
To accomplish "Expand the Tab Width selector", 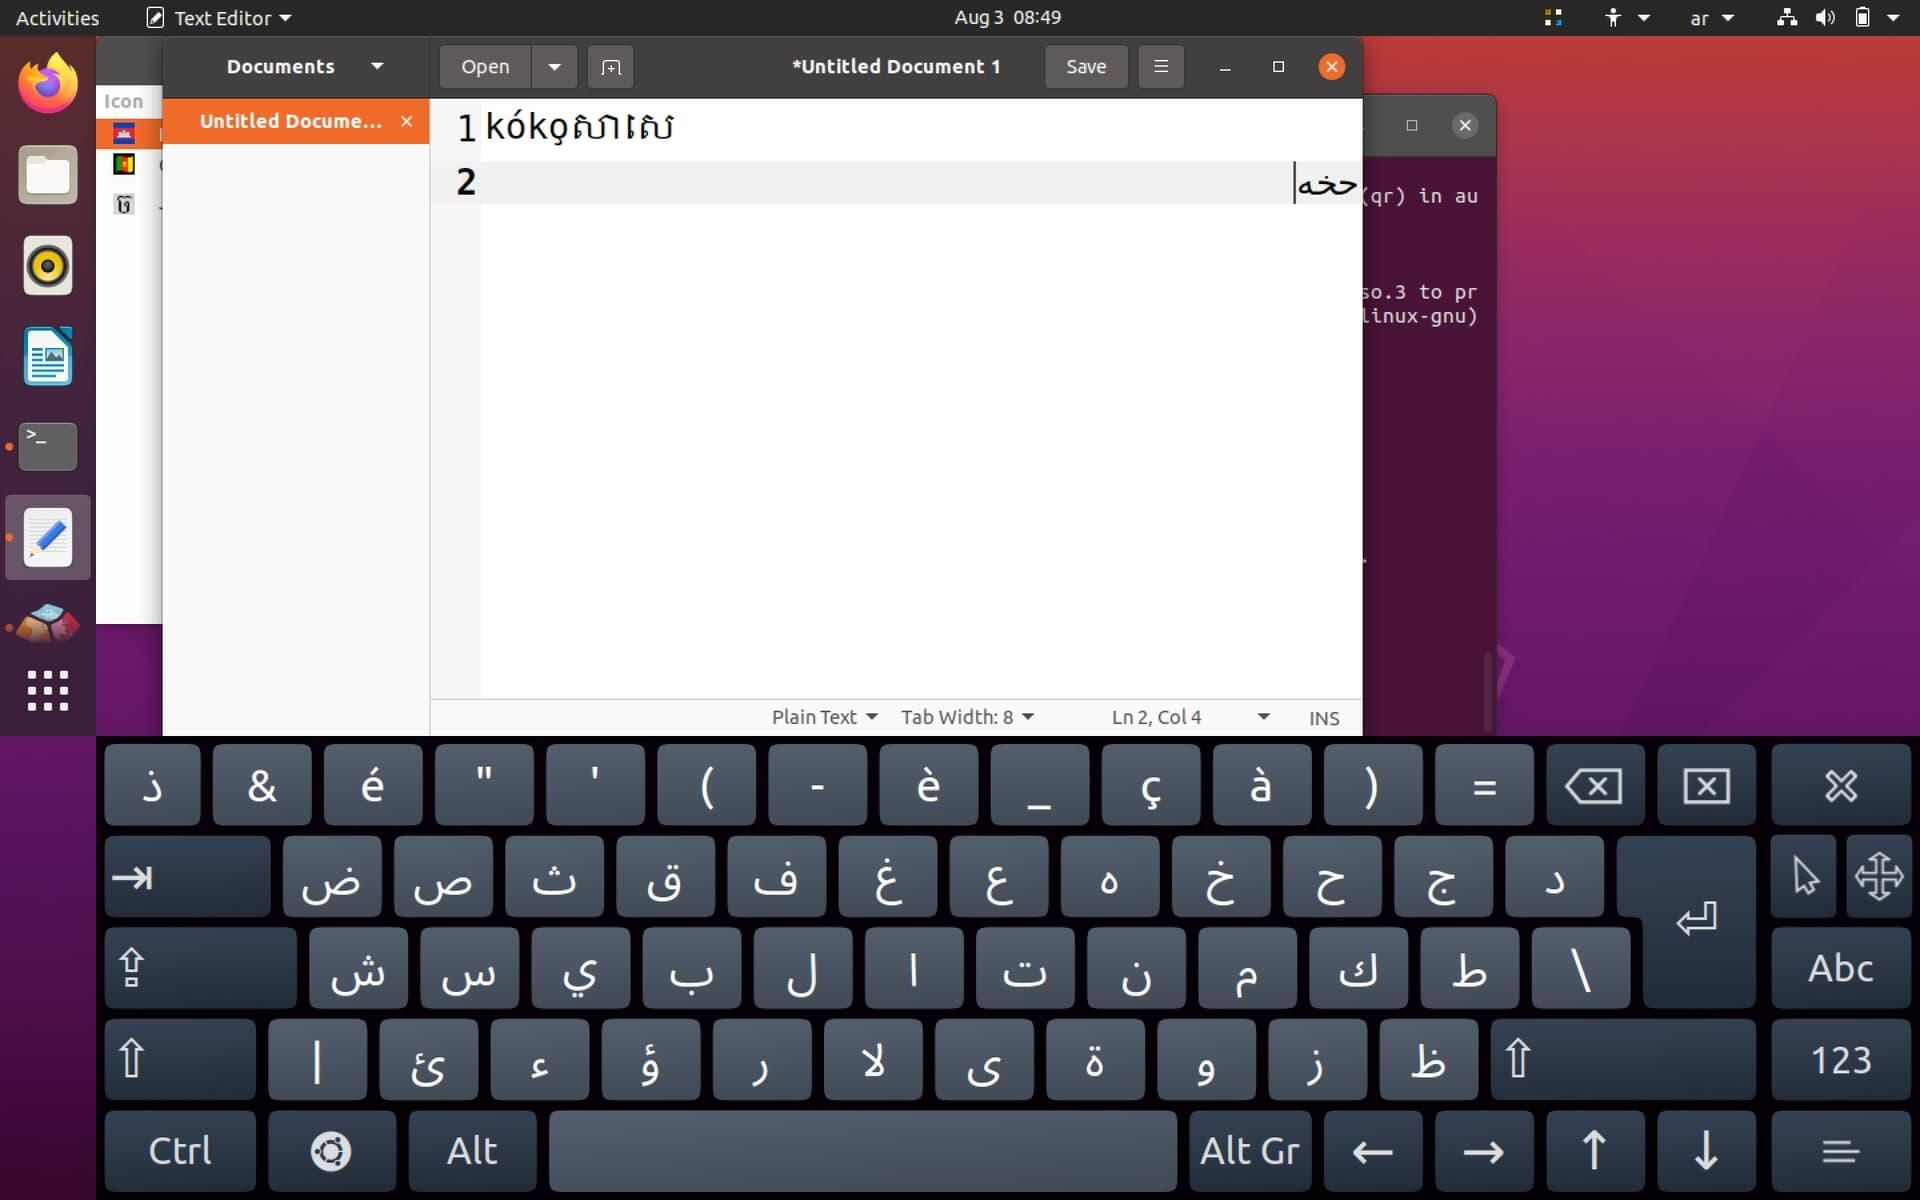I will click(x=967, y=717).
